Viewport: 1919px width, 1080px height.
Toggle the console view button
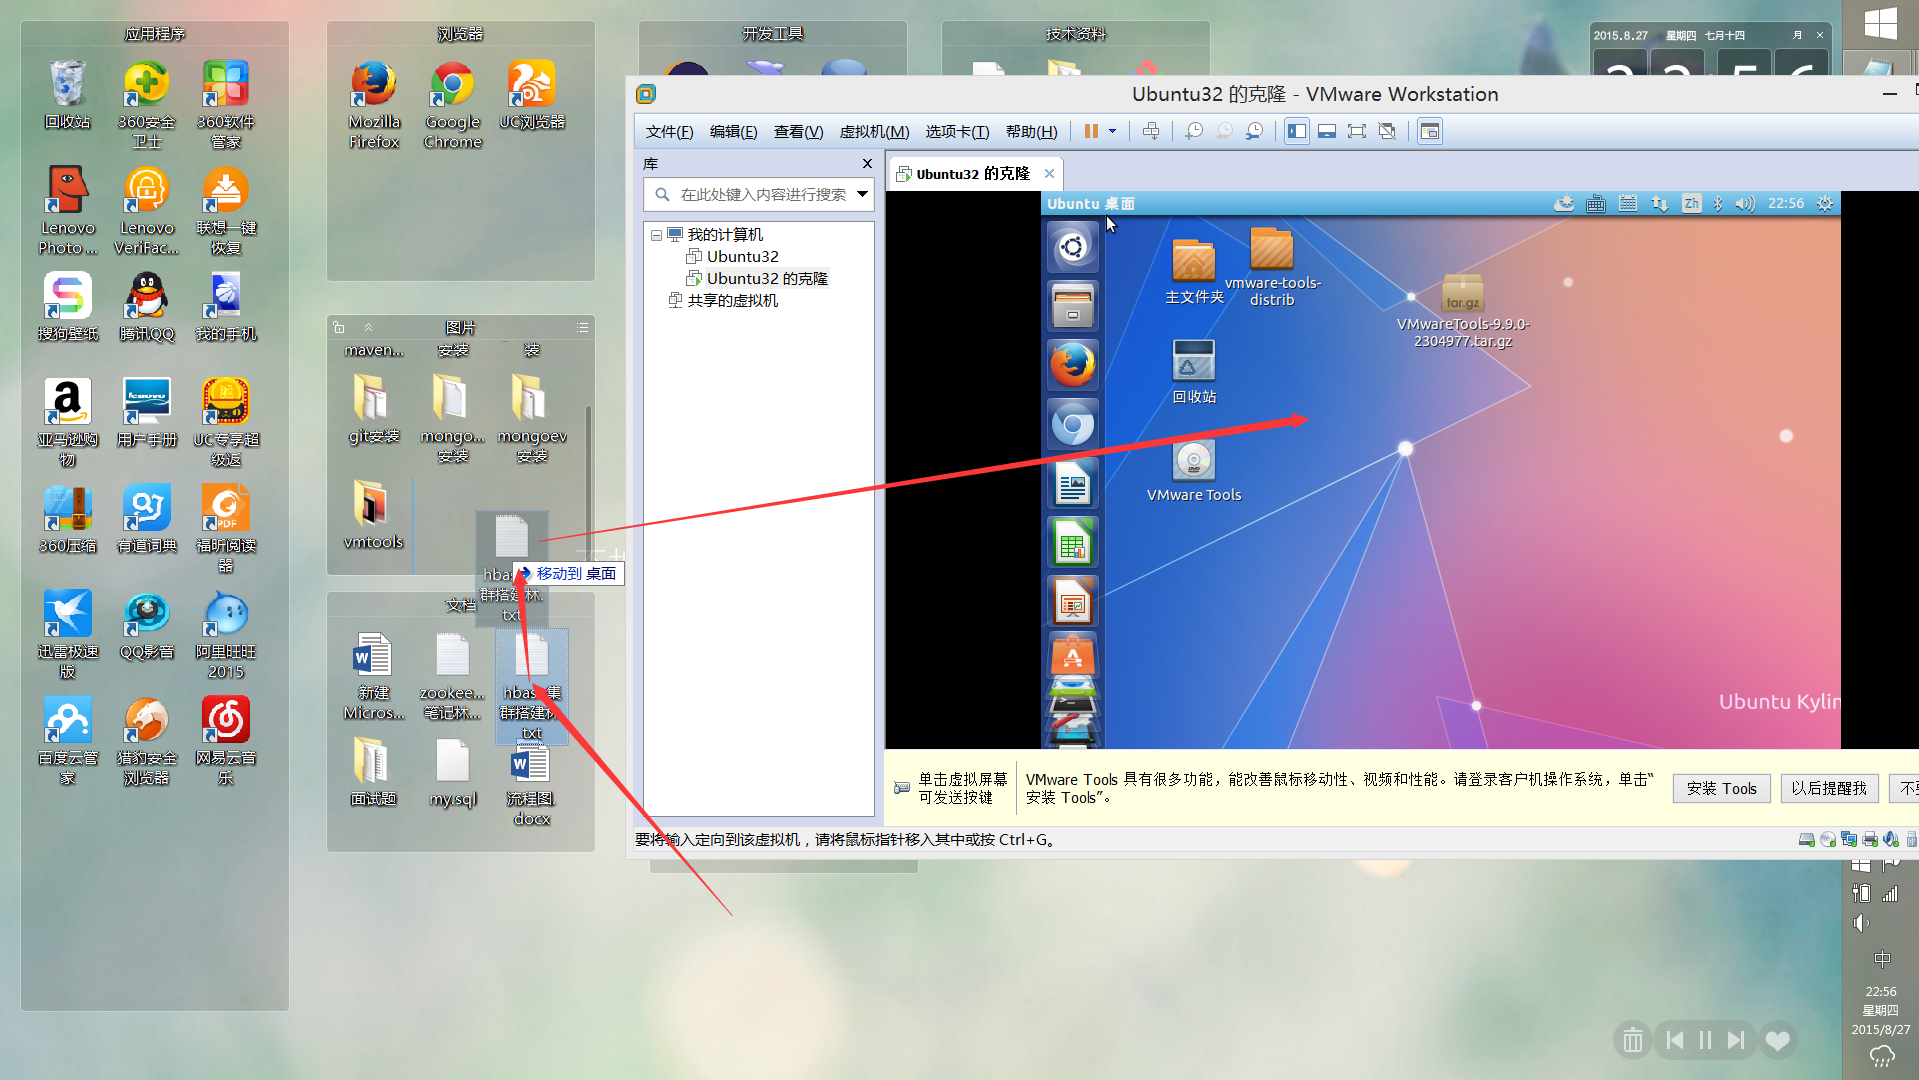[1430, 131]
